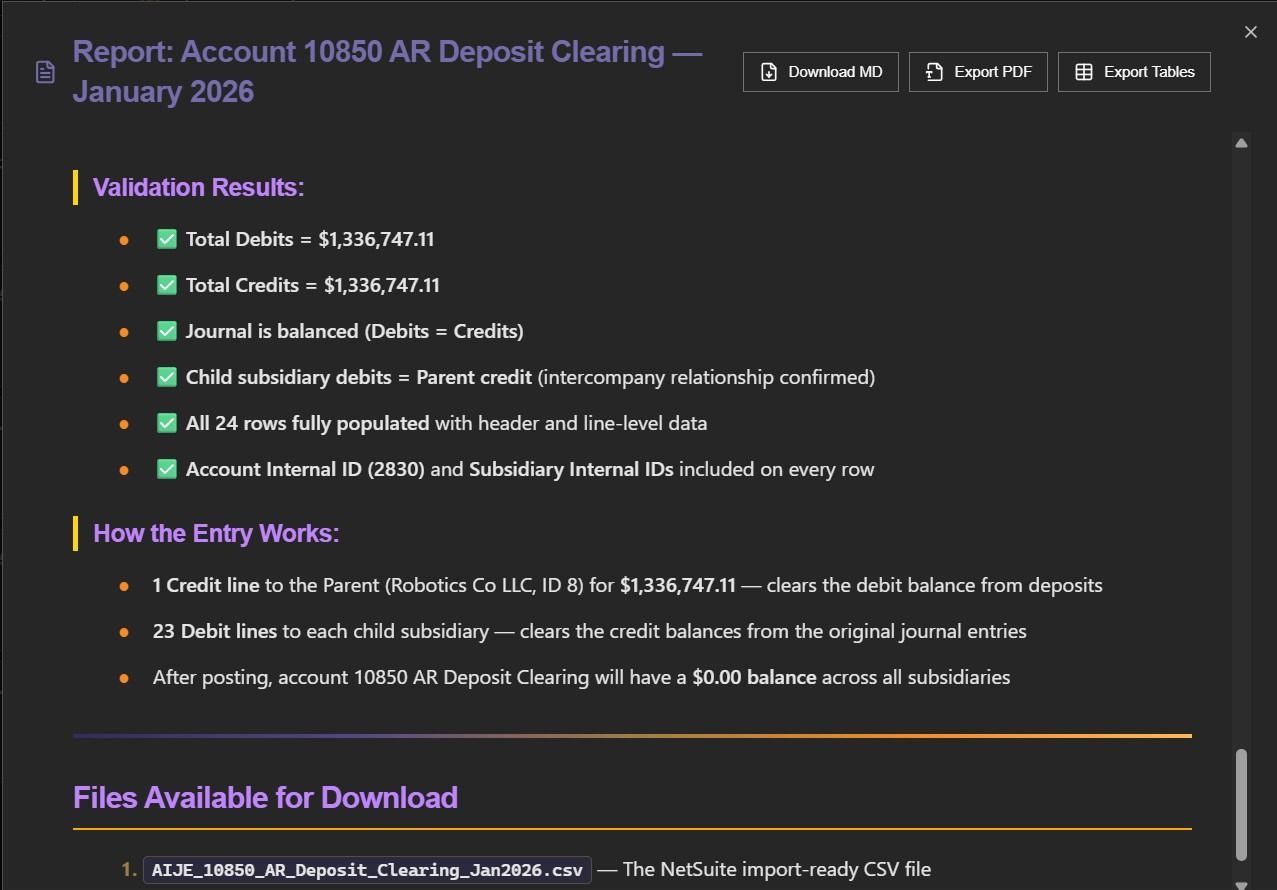This screenshot has width=1277, height=890.
Task: Click the PDF file icon in Export PDF
Action: tap(934, 72)
